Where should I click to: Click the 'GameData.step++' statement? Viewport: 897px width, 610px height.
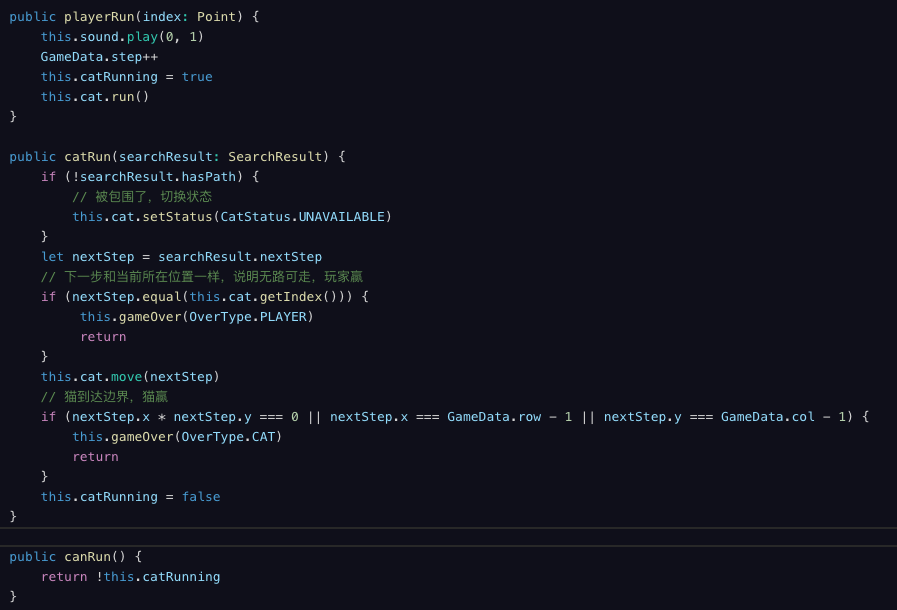click(99, 57)
